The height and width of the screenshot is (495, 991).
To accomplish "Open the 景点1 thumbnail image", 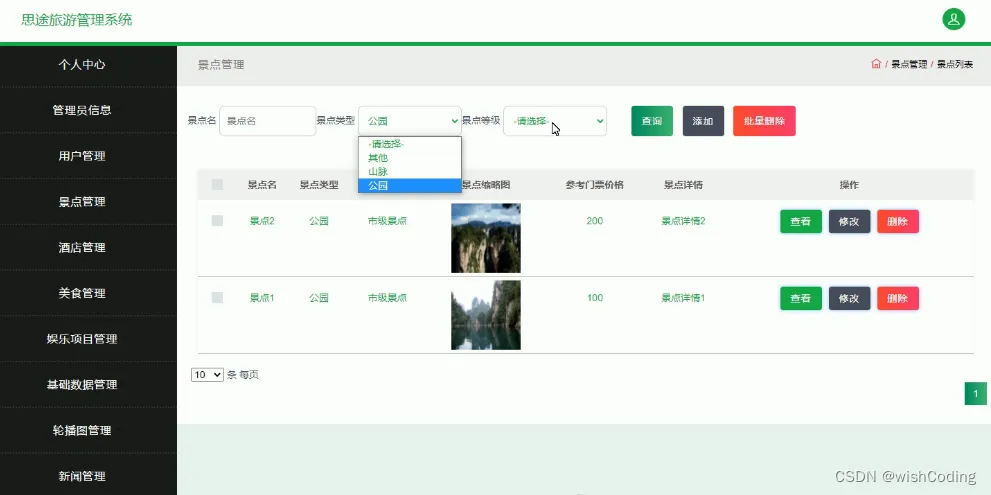I will click(486, 315).
